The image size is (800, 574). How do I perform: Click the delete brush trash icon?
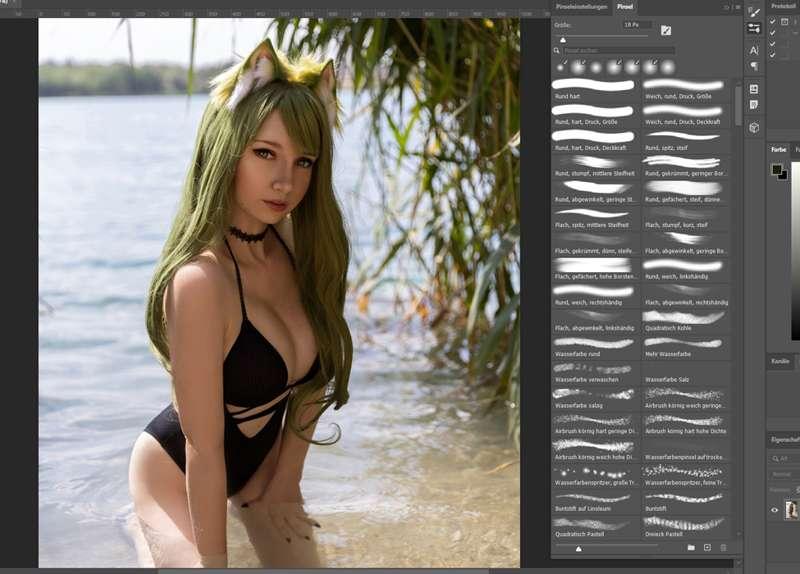tap(723, 547)
